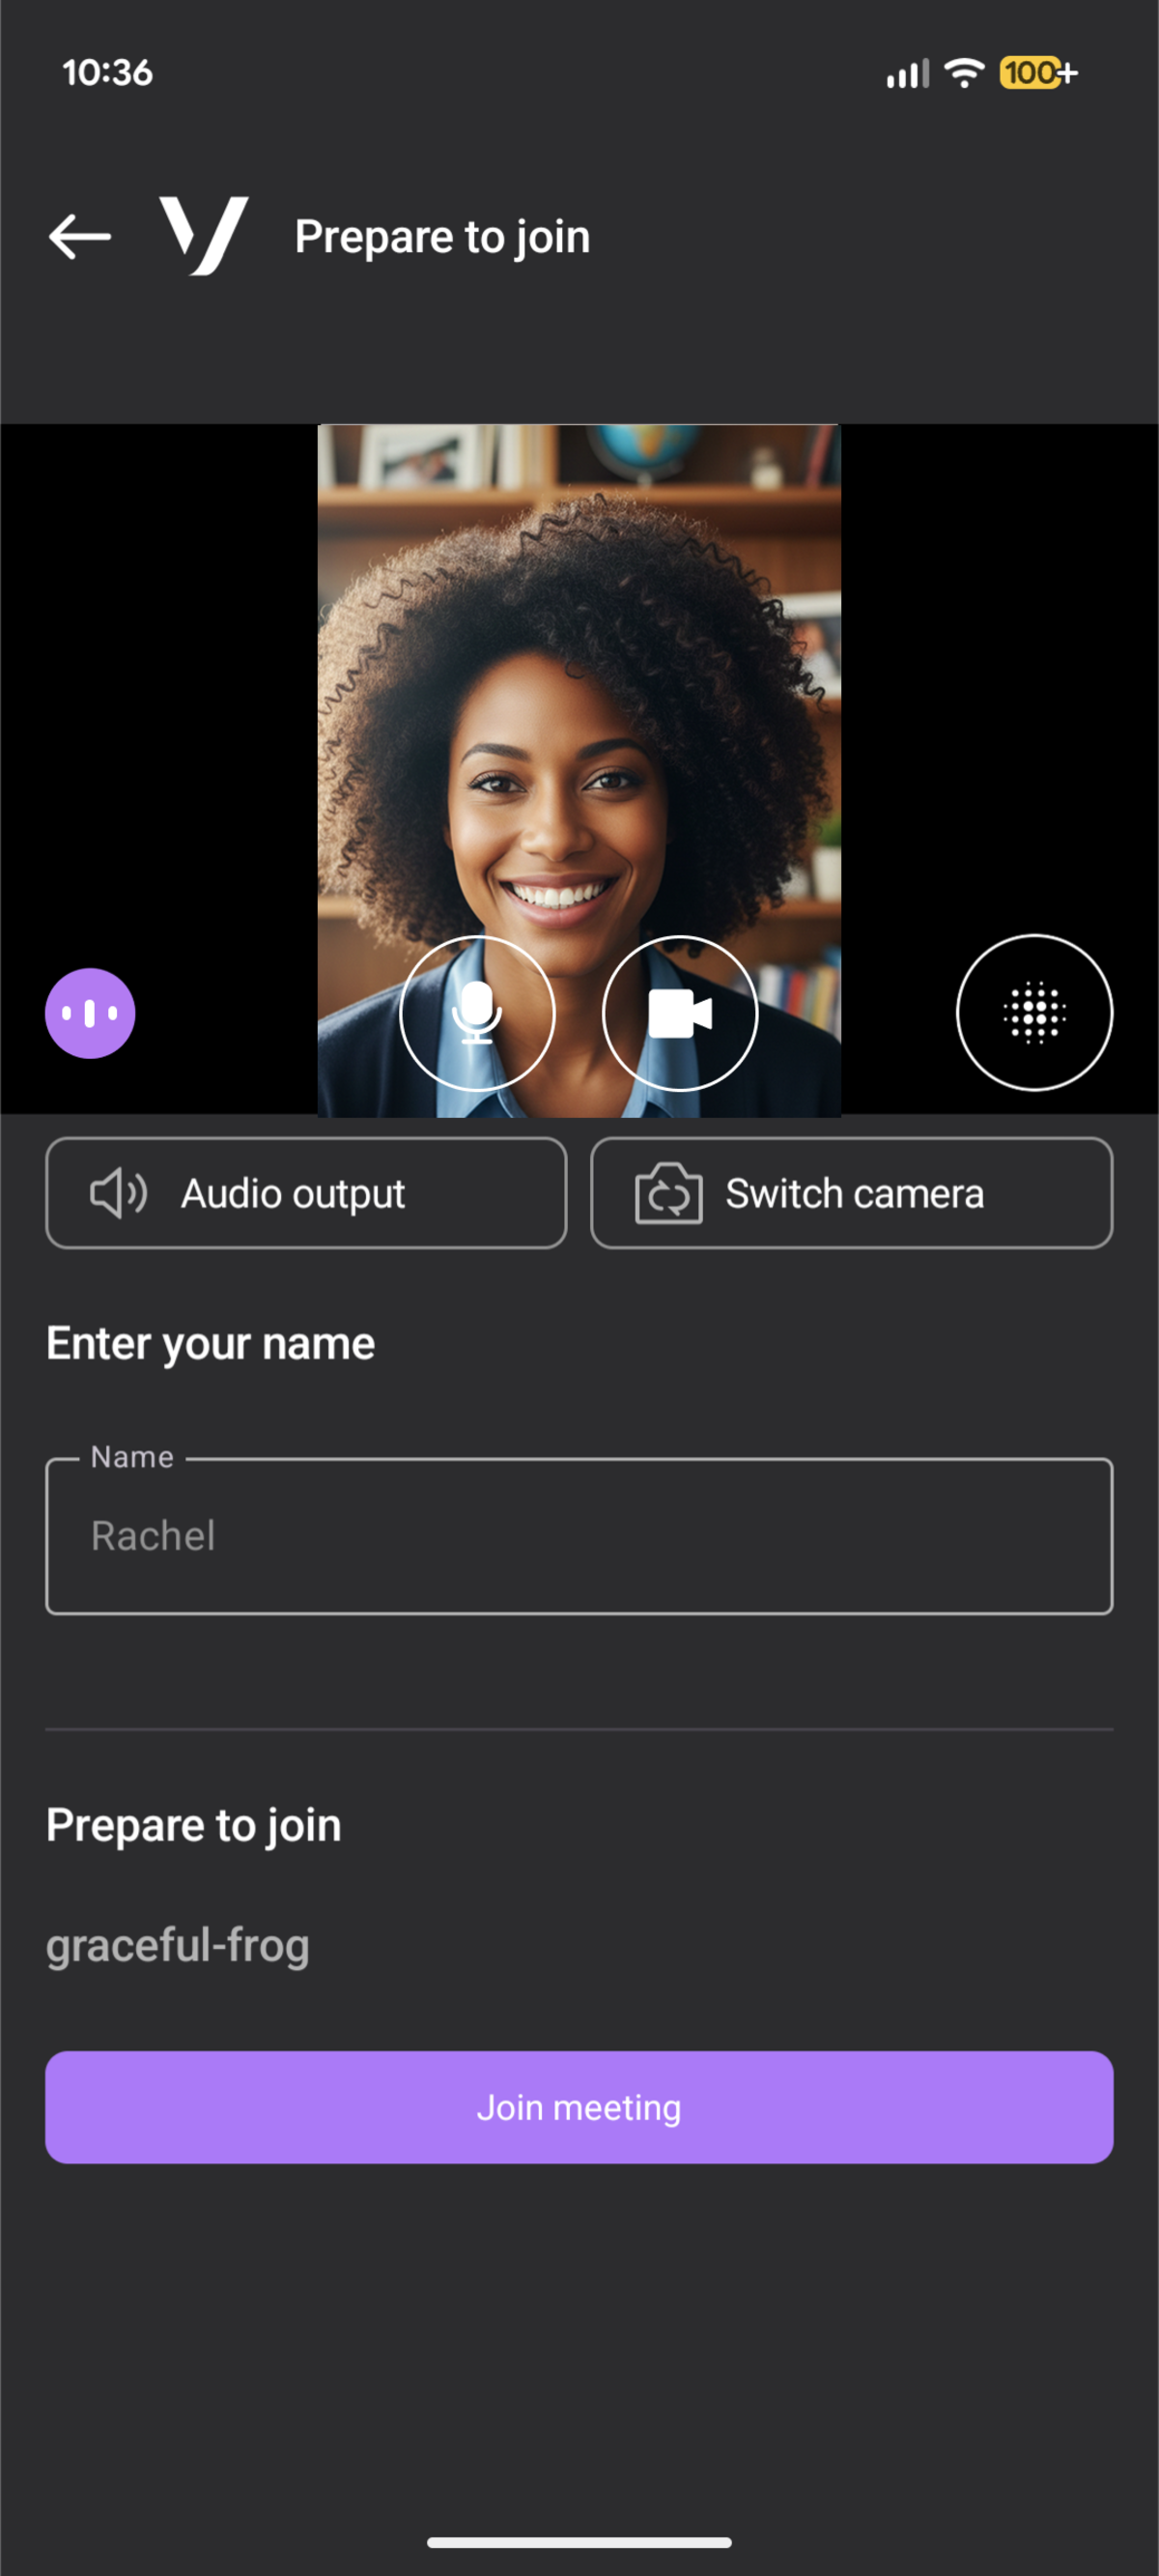Tap the back arrow in header
This screenshot has width=1159, height=2576.
click(x=80, y=237)
